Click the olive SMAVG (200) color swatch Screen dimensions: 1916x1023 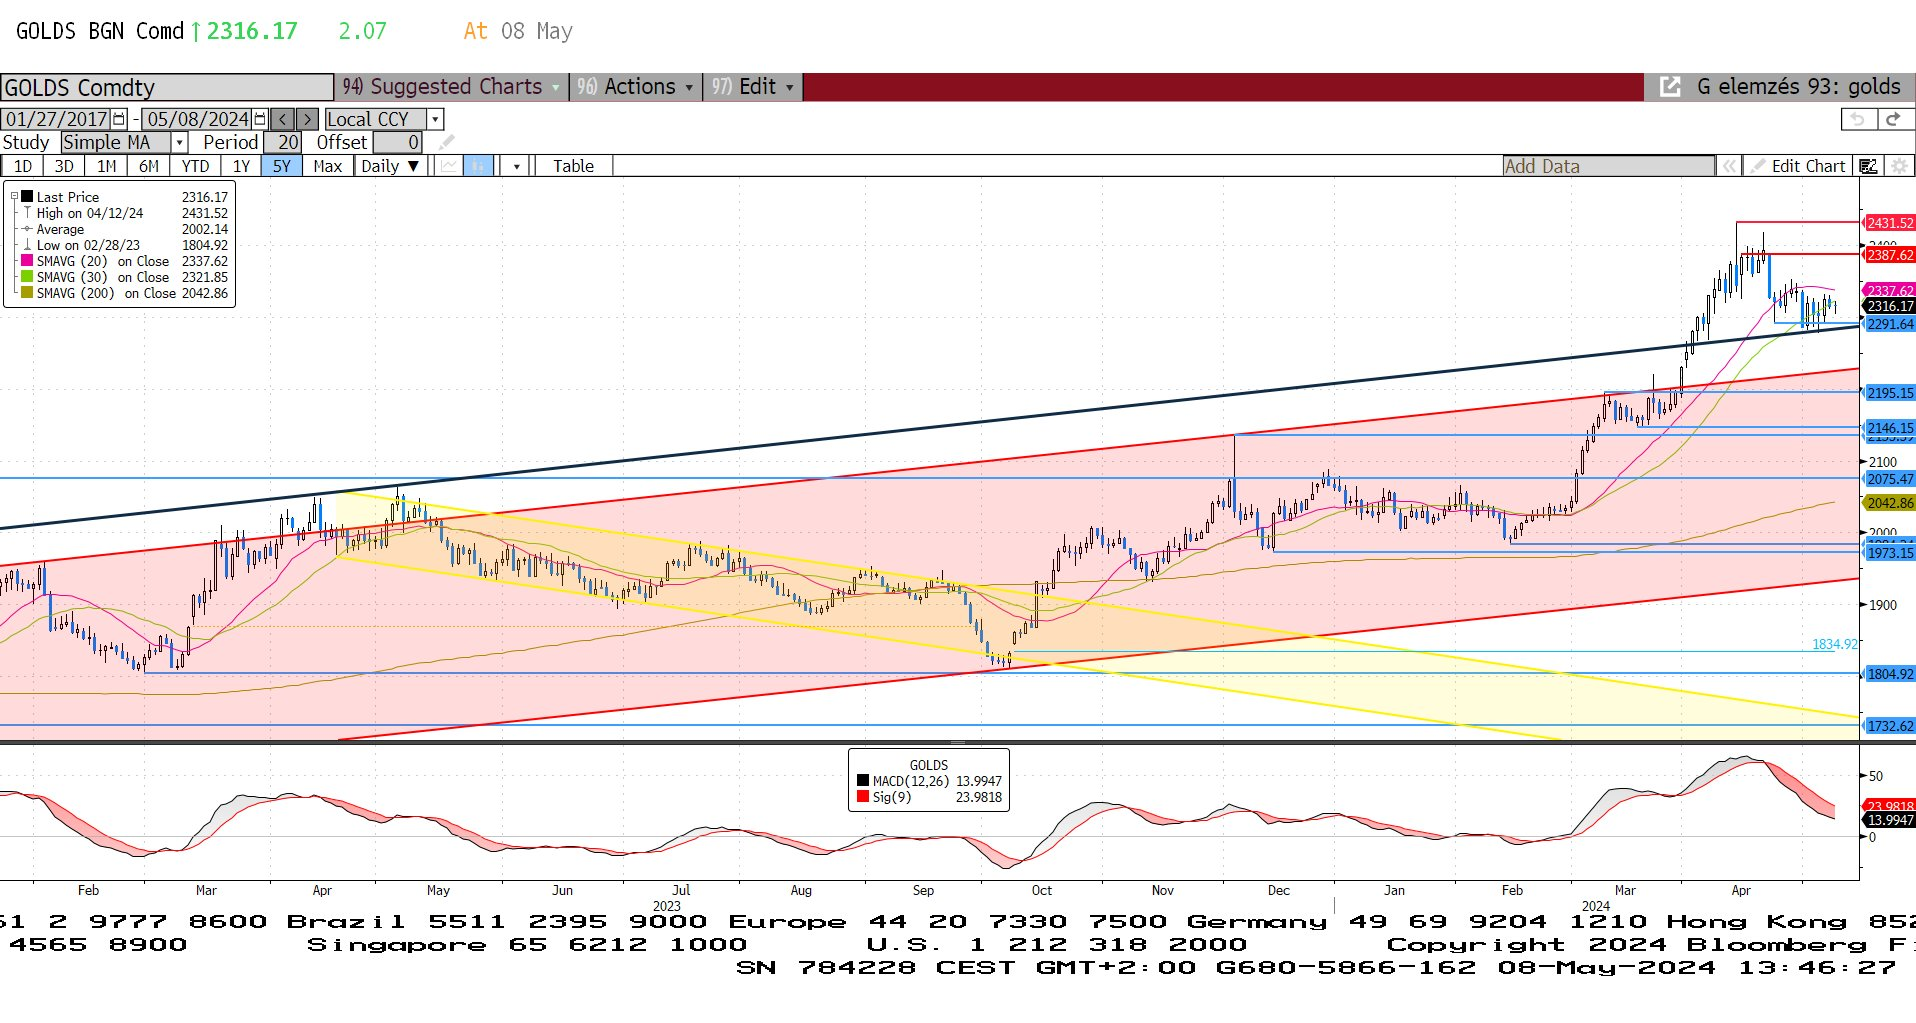pyautogui.click(x=27, y=293)
